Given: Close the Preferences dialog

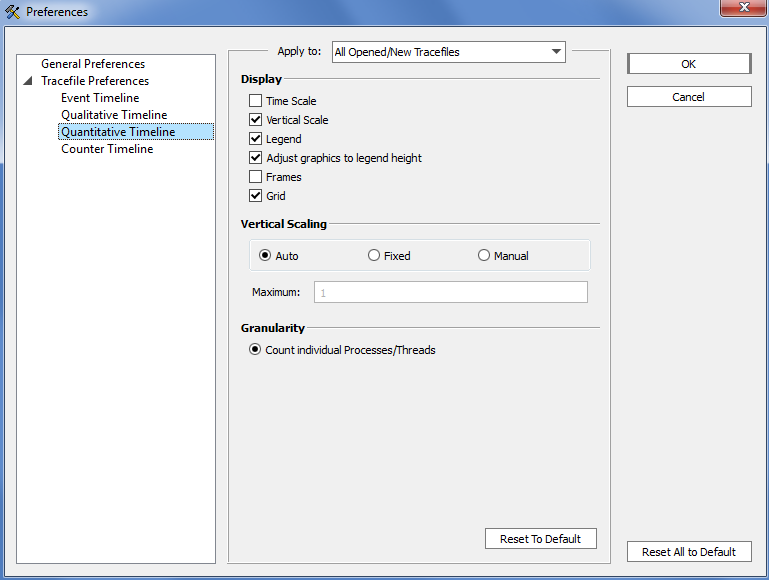Looking at the screenshot, I should (x=744, y=8).
